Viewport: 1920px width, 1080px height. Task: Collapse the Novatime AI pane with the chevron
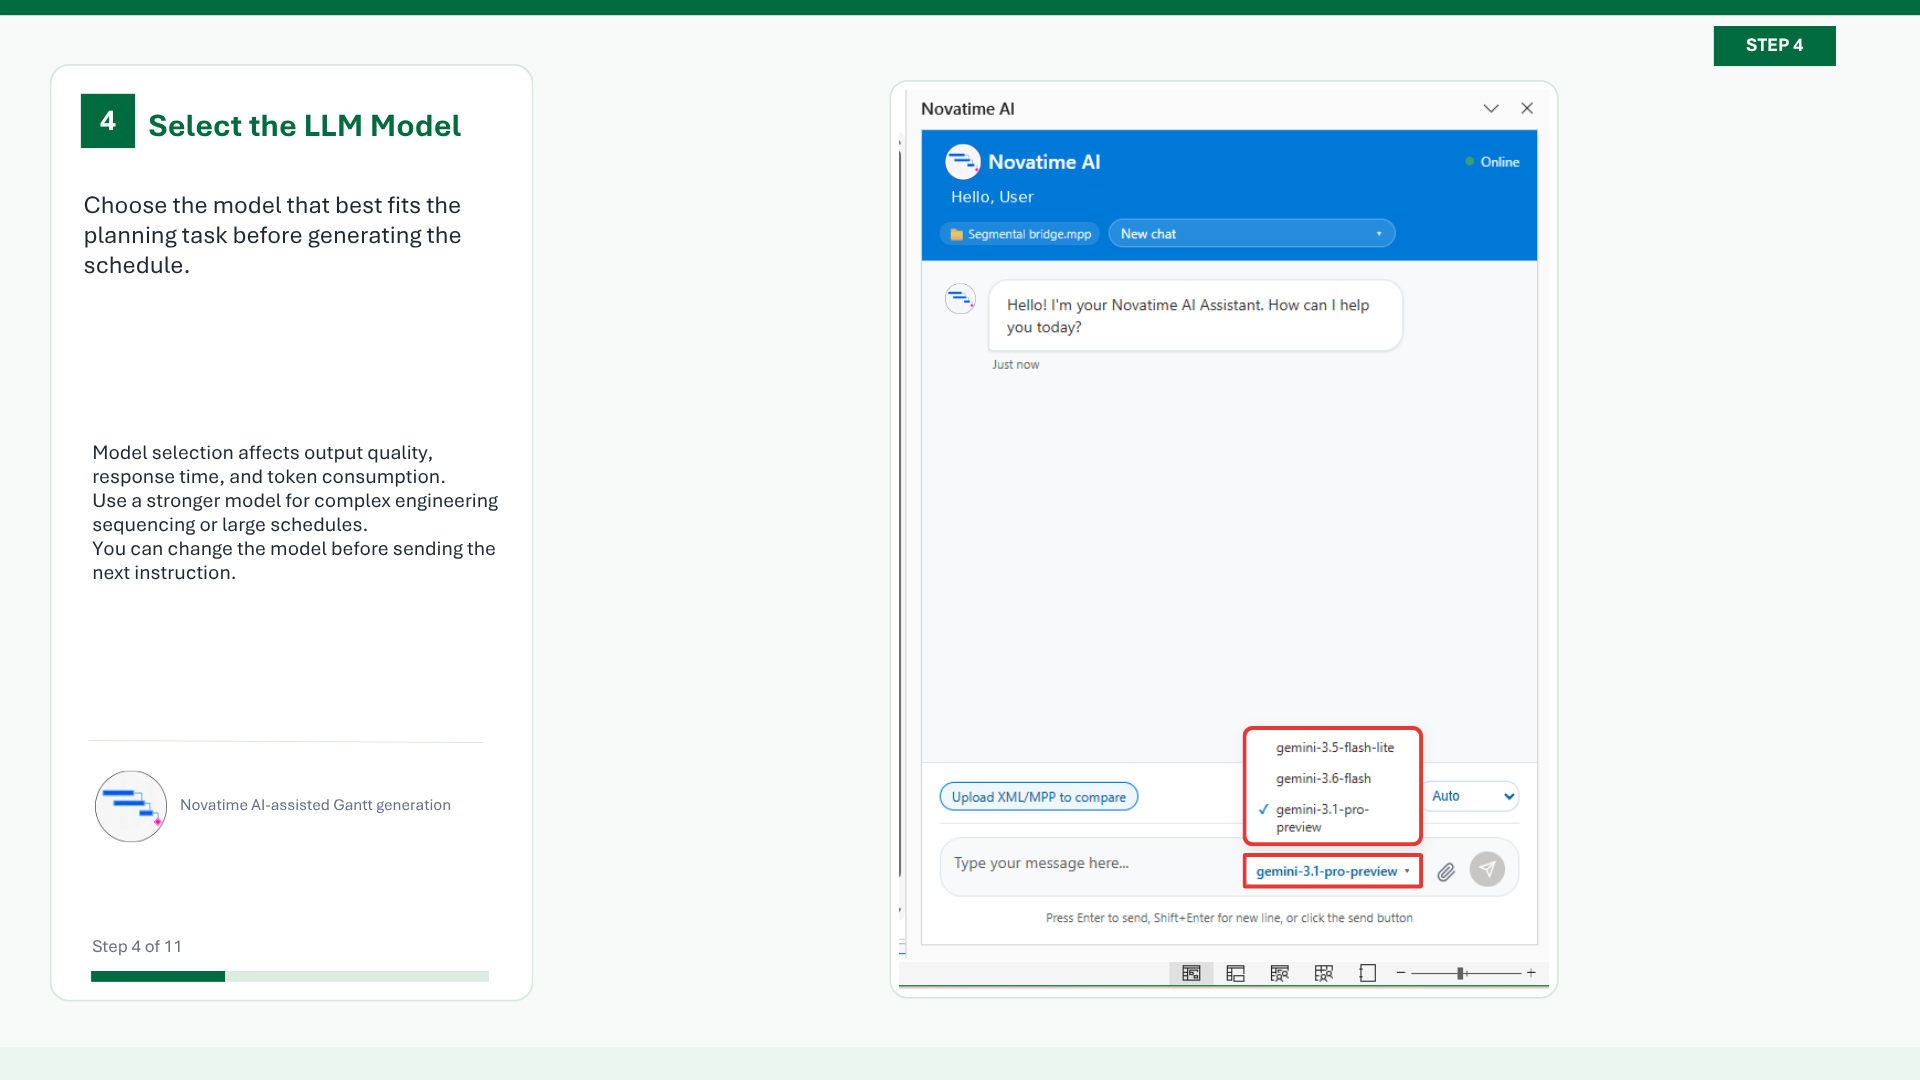point(1491,108)
